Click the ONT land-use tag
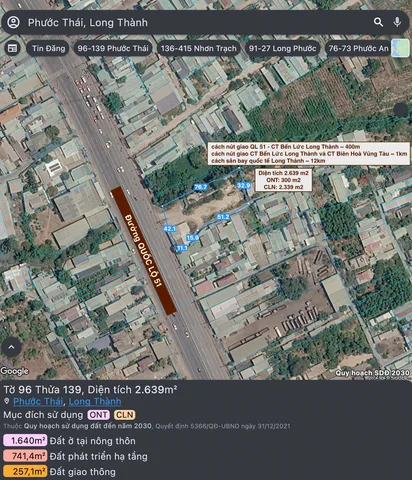This screenshot has width=412, height=480. pyautogui.click(x=98, y=415)
